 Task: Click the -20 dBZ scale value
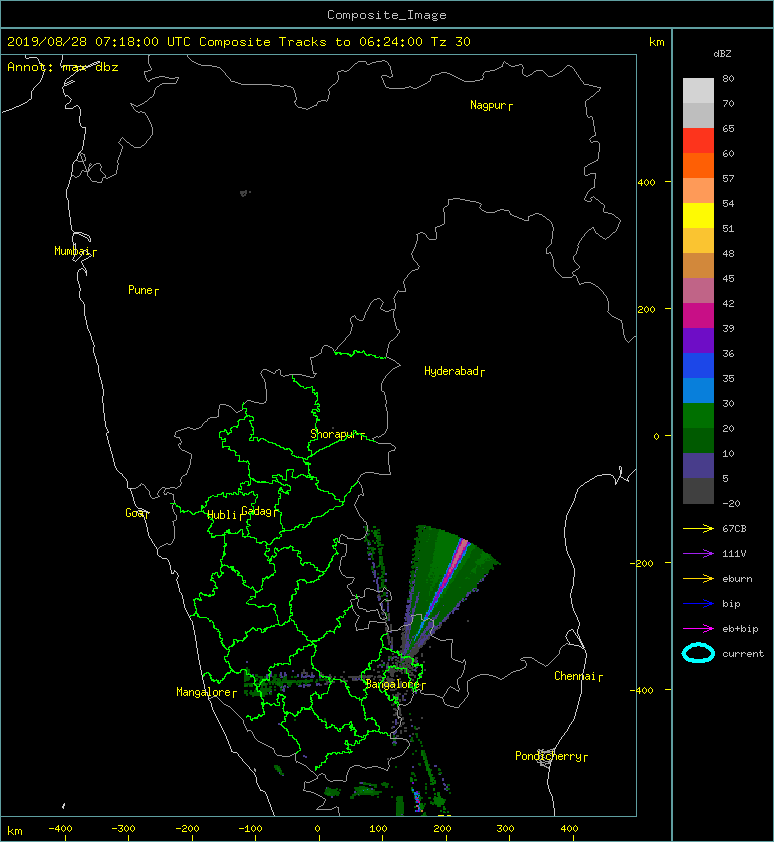(731, 504)
